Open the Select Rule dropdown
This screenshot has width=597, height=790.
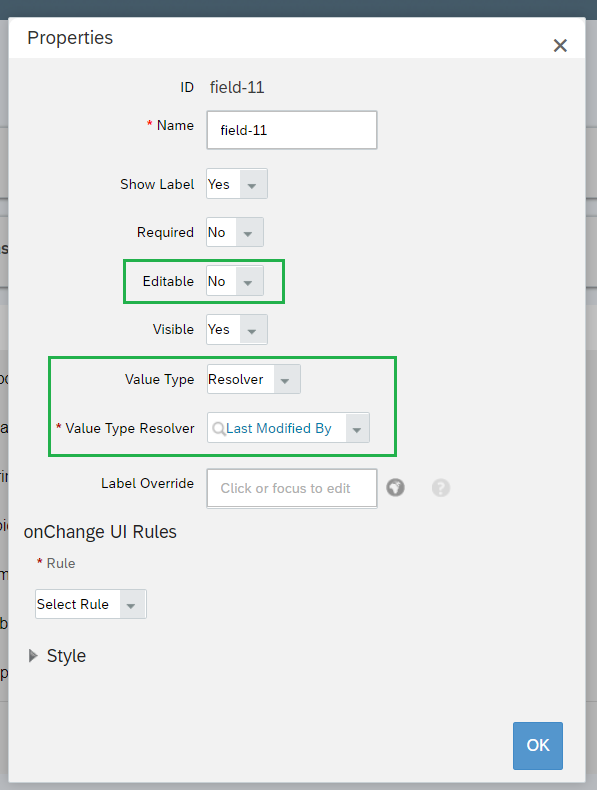[91, 604]
